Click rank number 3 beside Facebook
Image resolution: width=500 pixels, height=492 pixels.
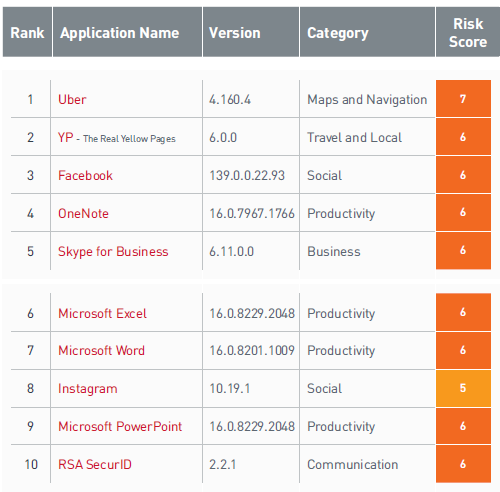[x=30, y=175]
